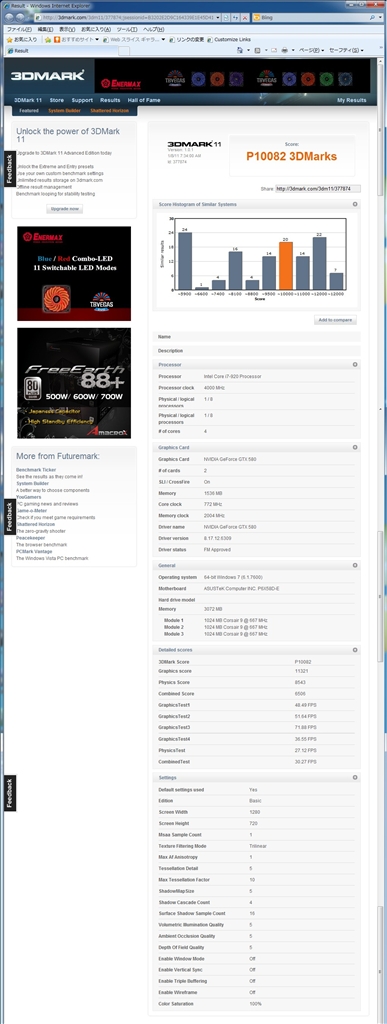The image size is (387, 1024).
Task: Collapse the Detailed scores section
Action: [x=355, y=650]
